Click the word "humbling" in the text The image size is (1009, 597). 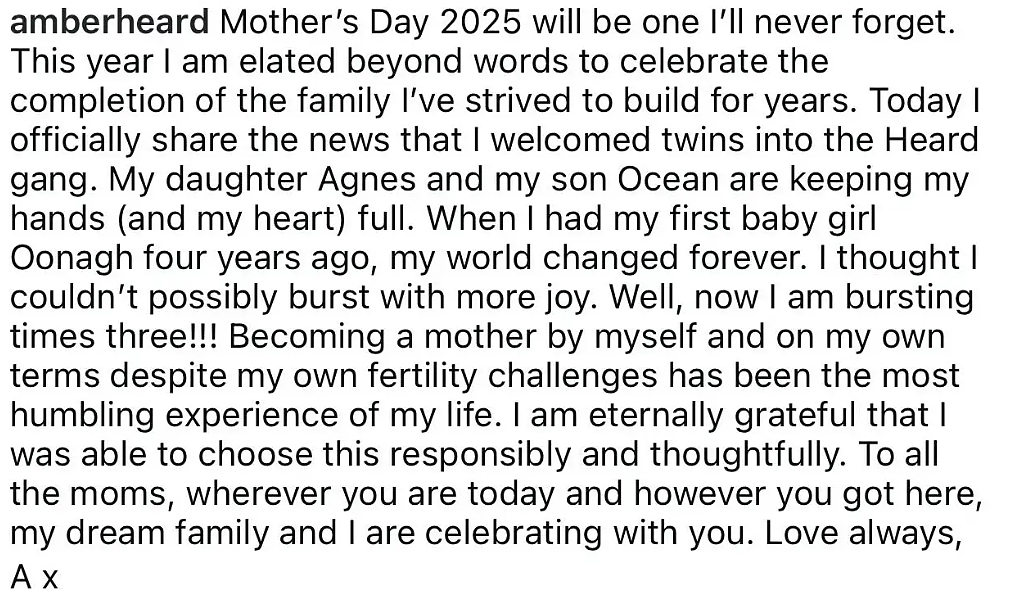click(x=82, y=416)
